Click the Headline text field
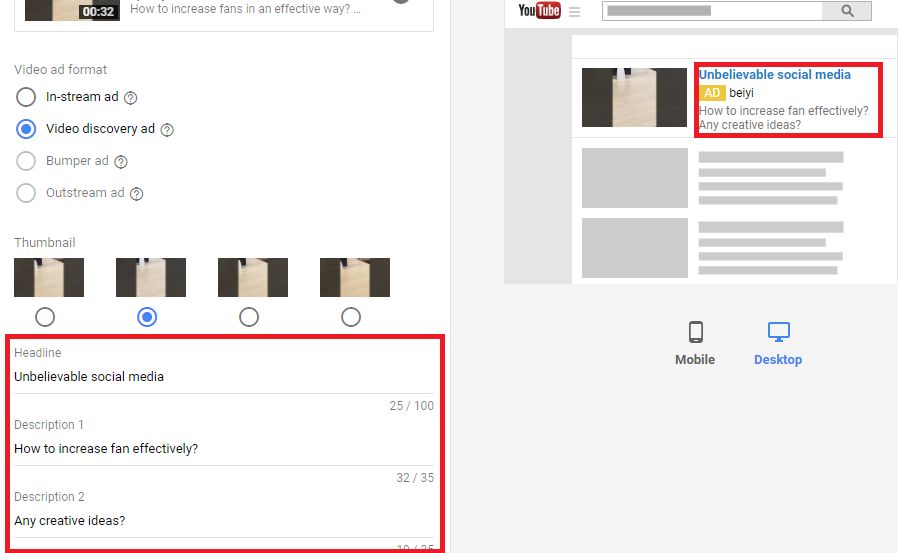 (224, 377)
